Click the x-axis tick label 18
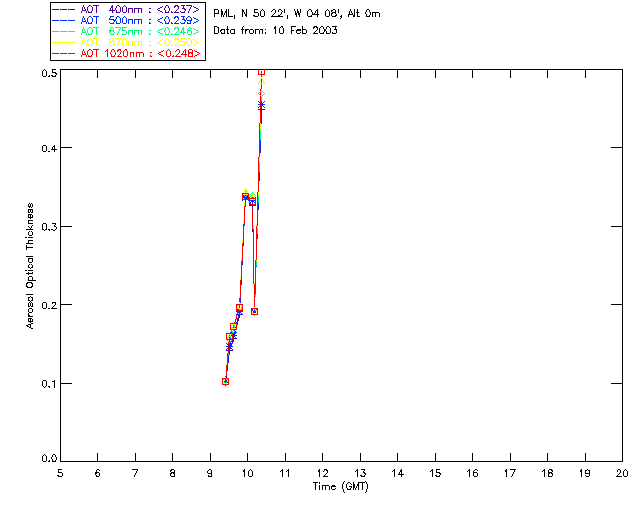Image resolution: width=640 pixels, height=512 pixels. tap(548, 473)
